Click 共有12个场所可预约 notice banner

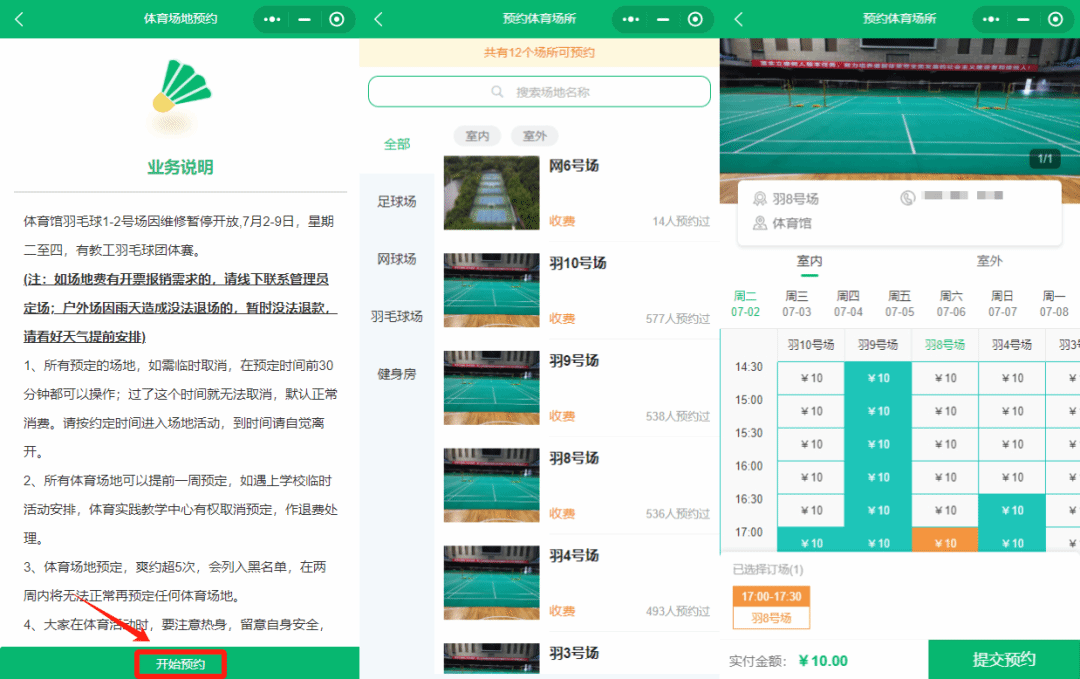tap(539, 52)
